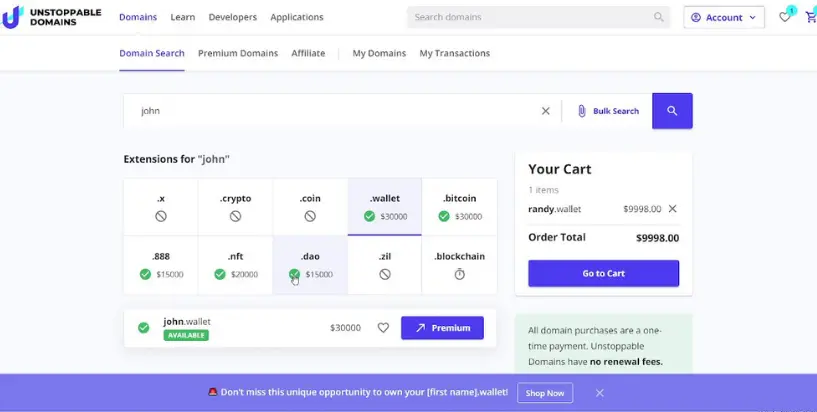The image size is (817, 412).
Task: Open the Domains menu
Action: click(138, 17)
